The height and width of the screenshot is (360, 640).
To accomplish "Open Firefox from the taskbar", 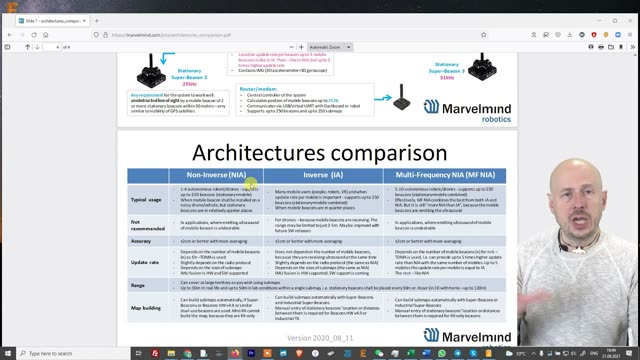I will 235,353.
